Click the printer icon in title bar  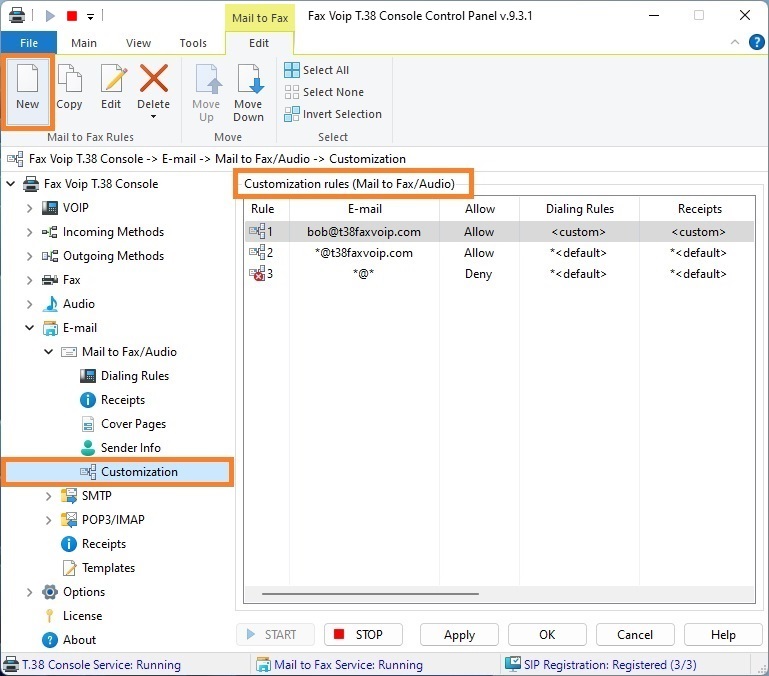point(17,16)
